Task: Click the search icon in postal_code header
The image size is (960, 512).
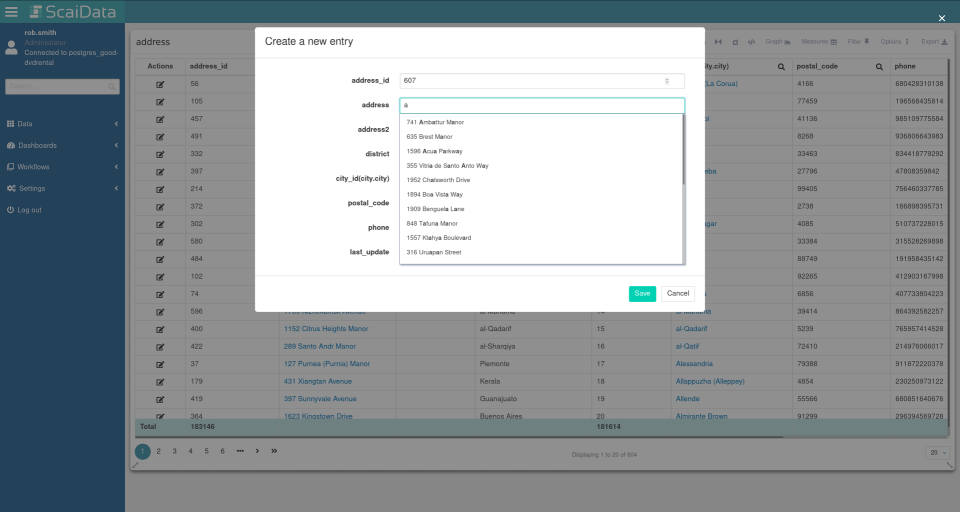Action: 879,67
